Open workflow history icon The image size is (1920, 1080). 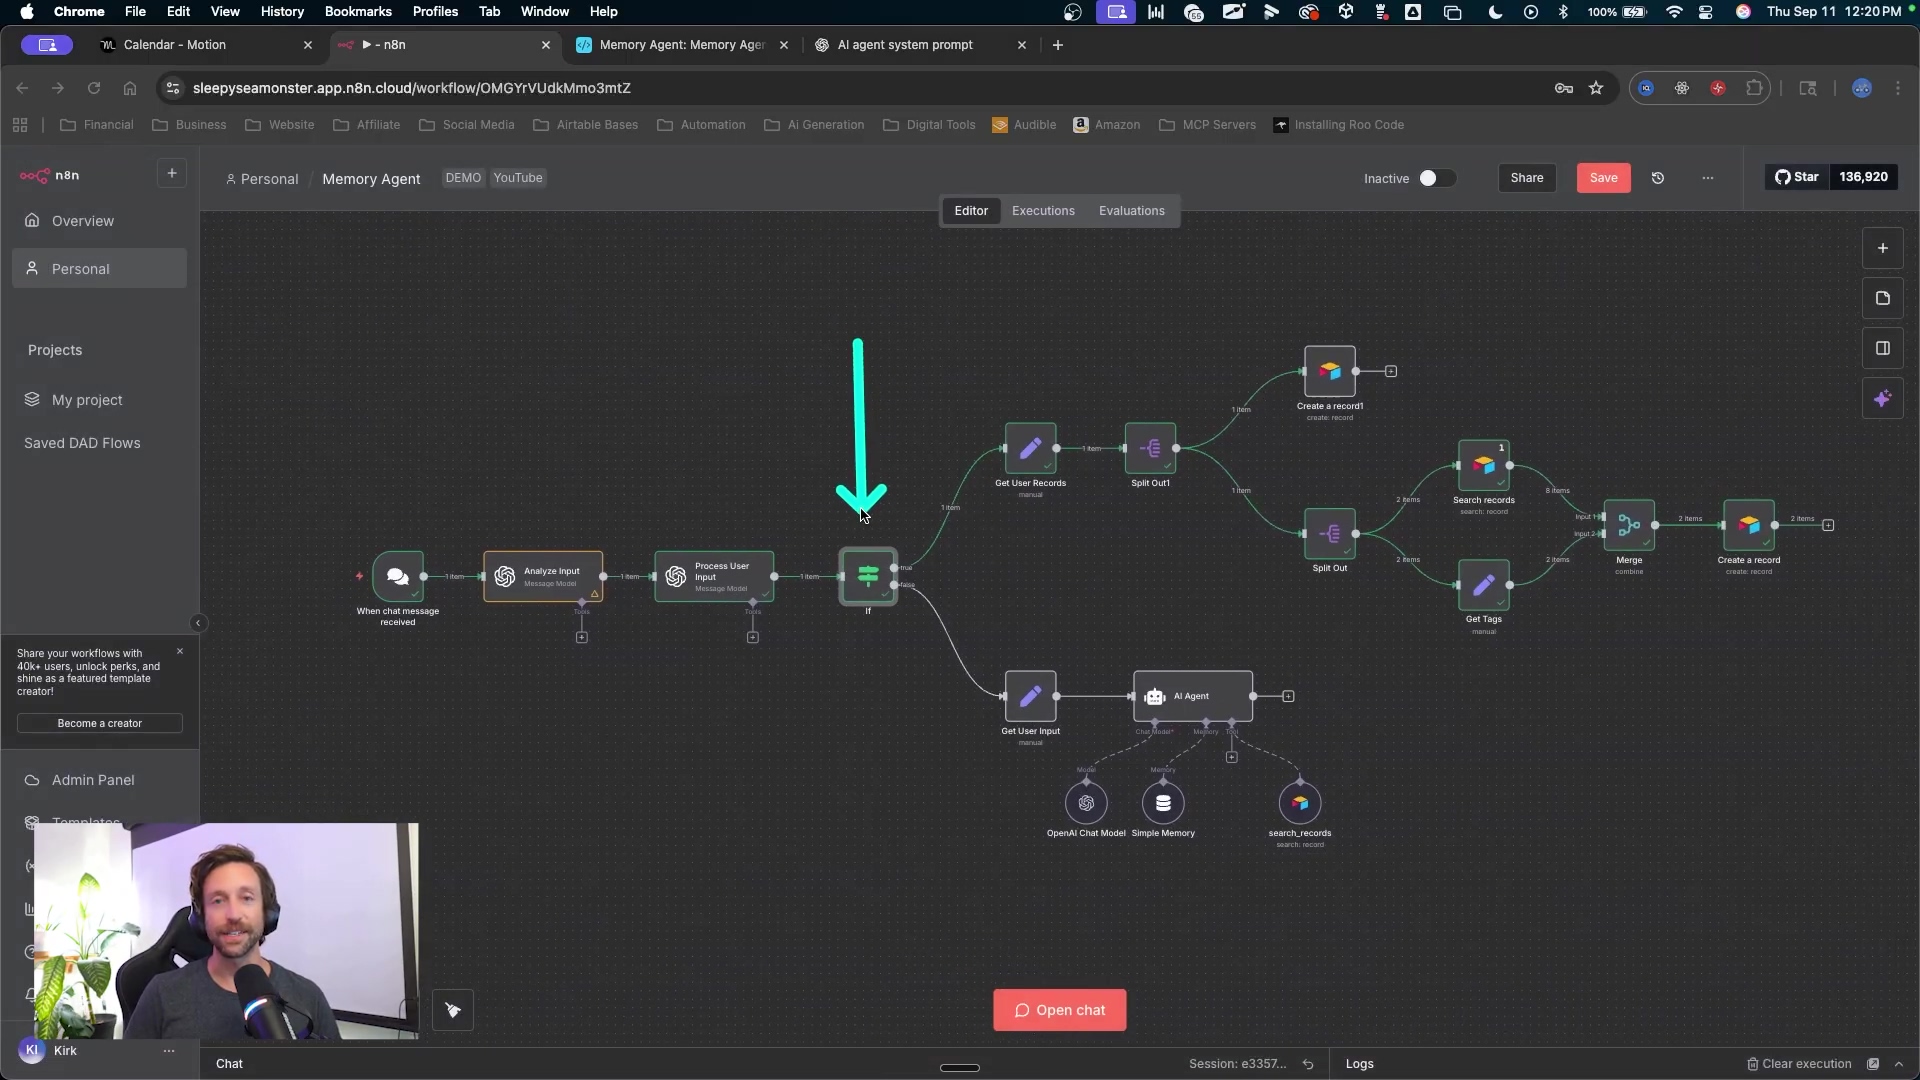1657,178
